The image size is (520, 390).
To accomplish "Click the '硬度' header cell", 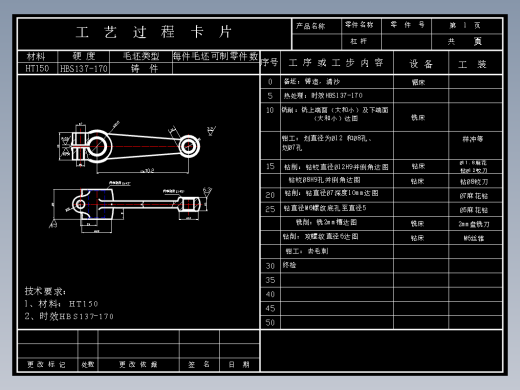I will 83,56.
